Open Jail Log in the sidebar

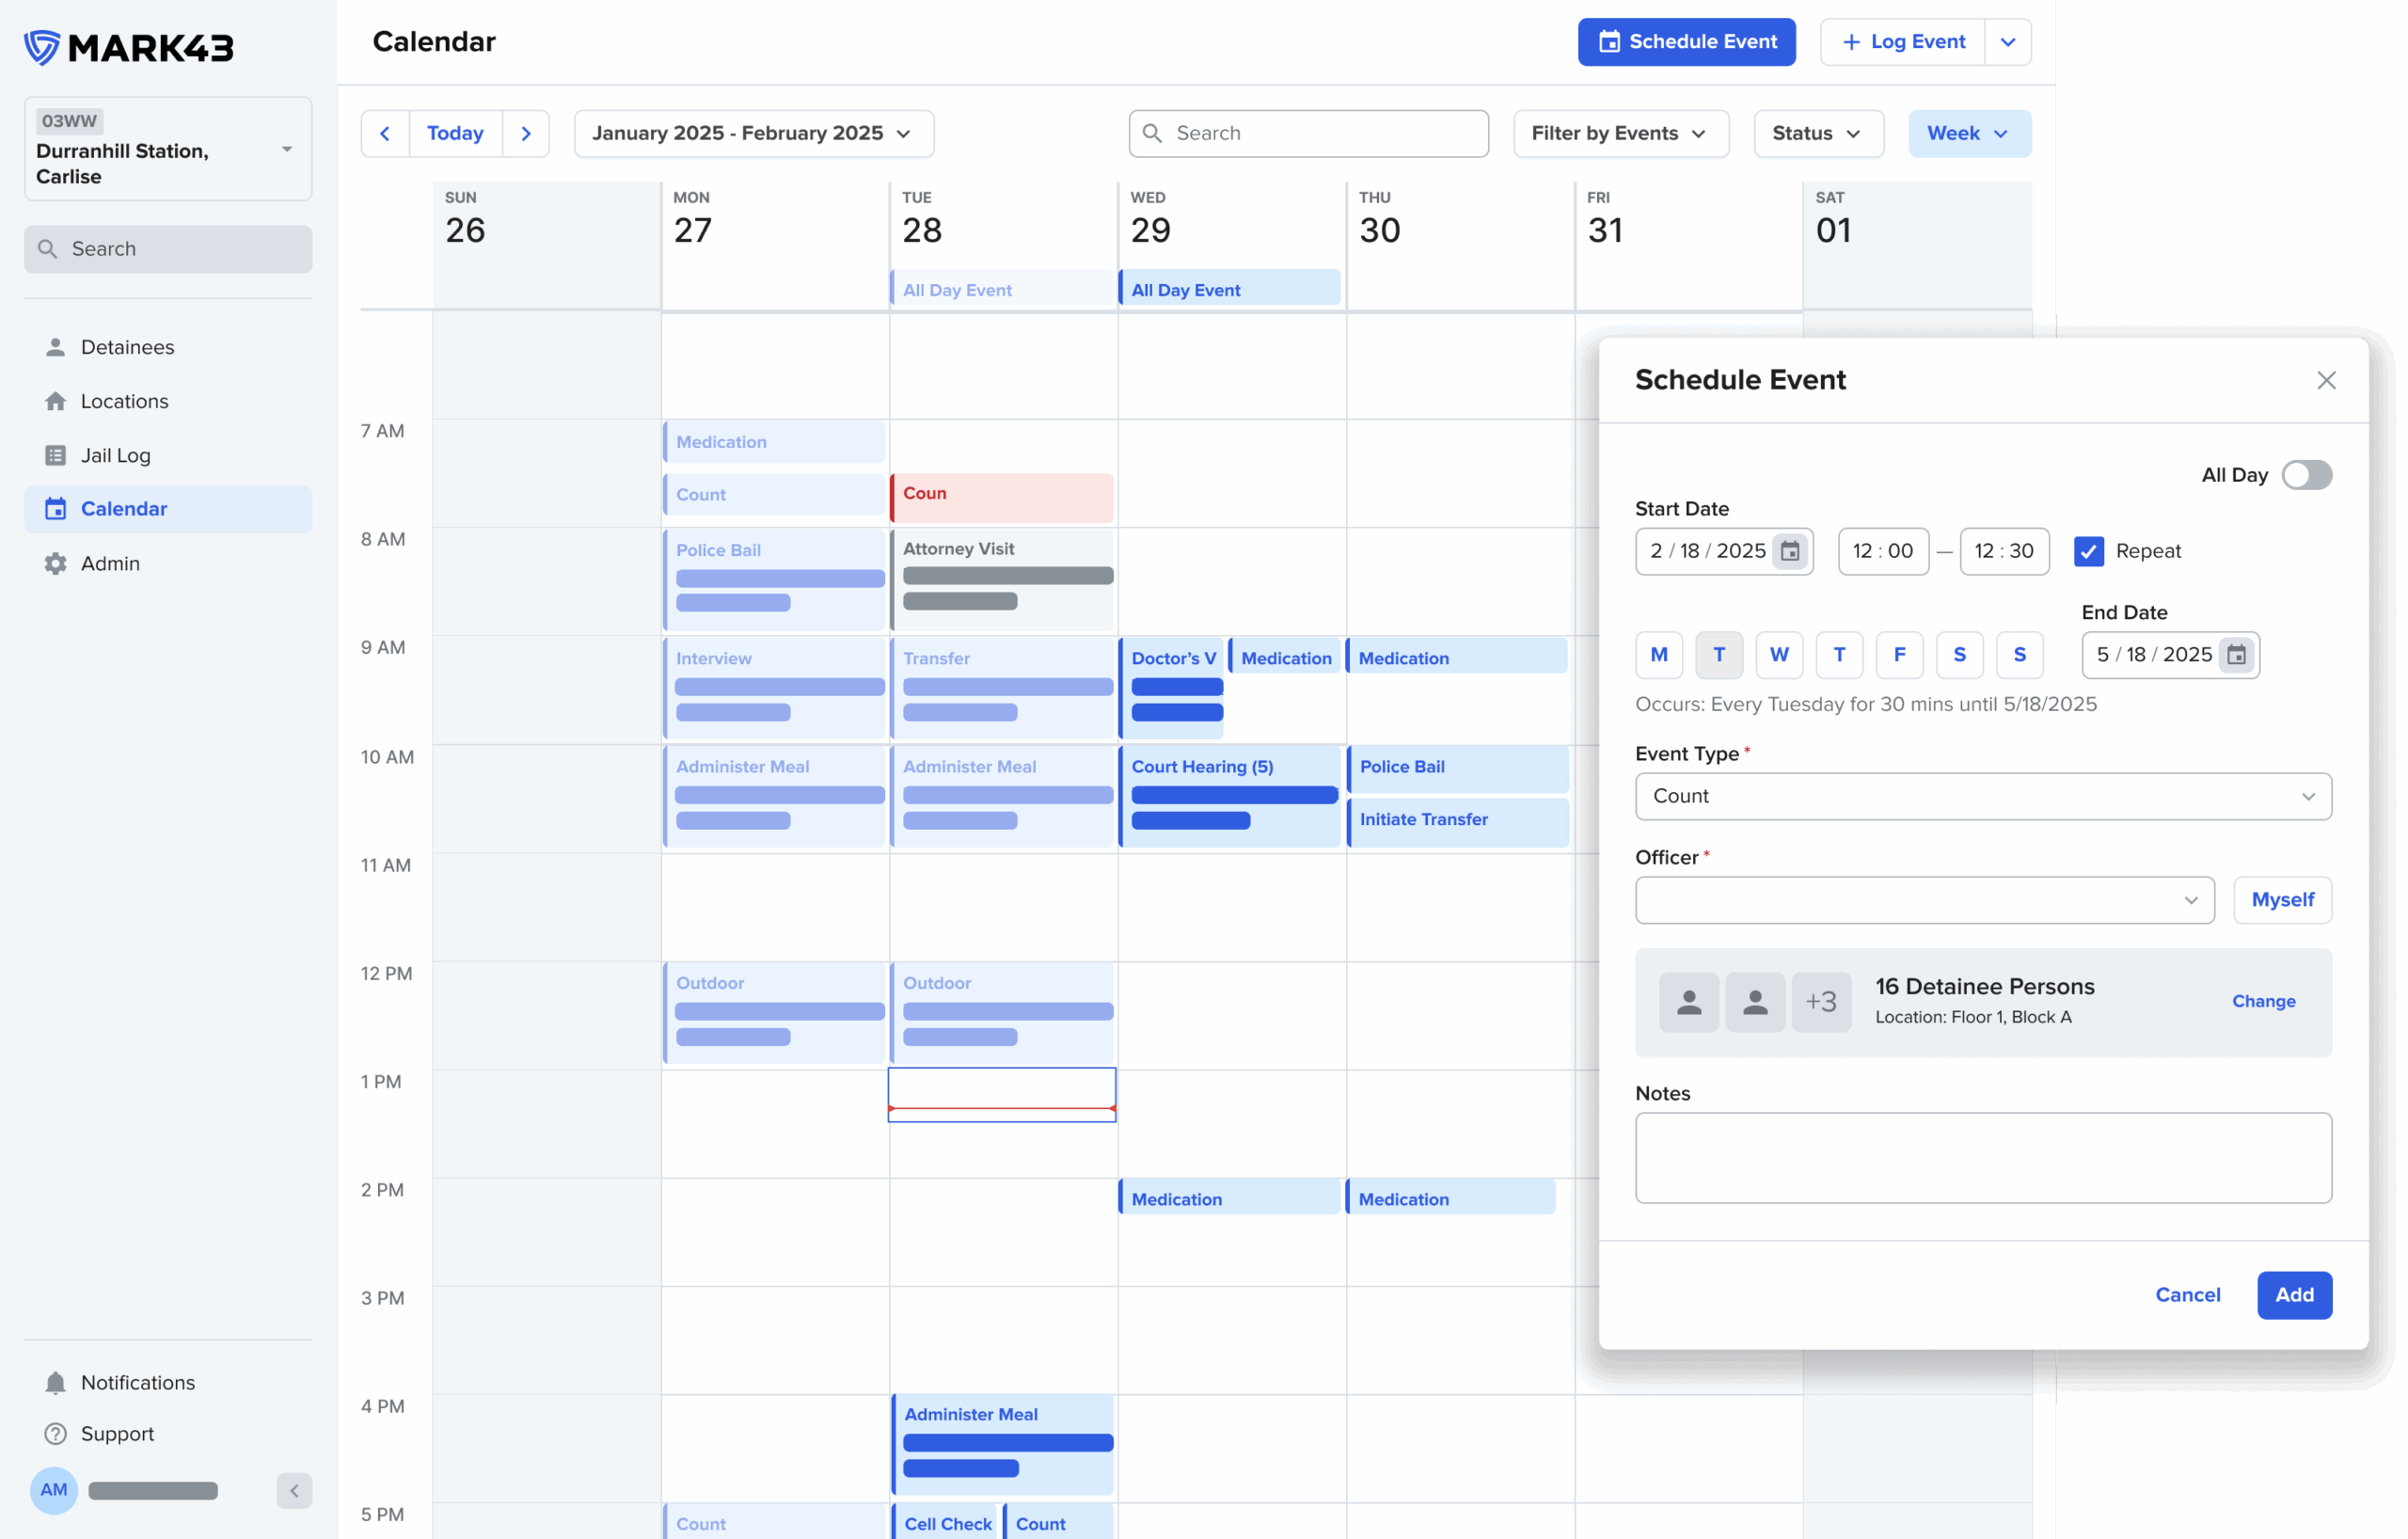[115, 455]
